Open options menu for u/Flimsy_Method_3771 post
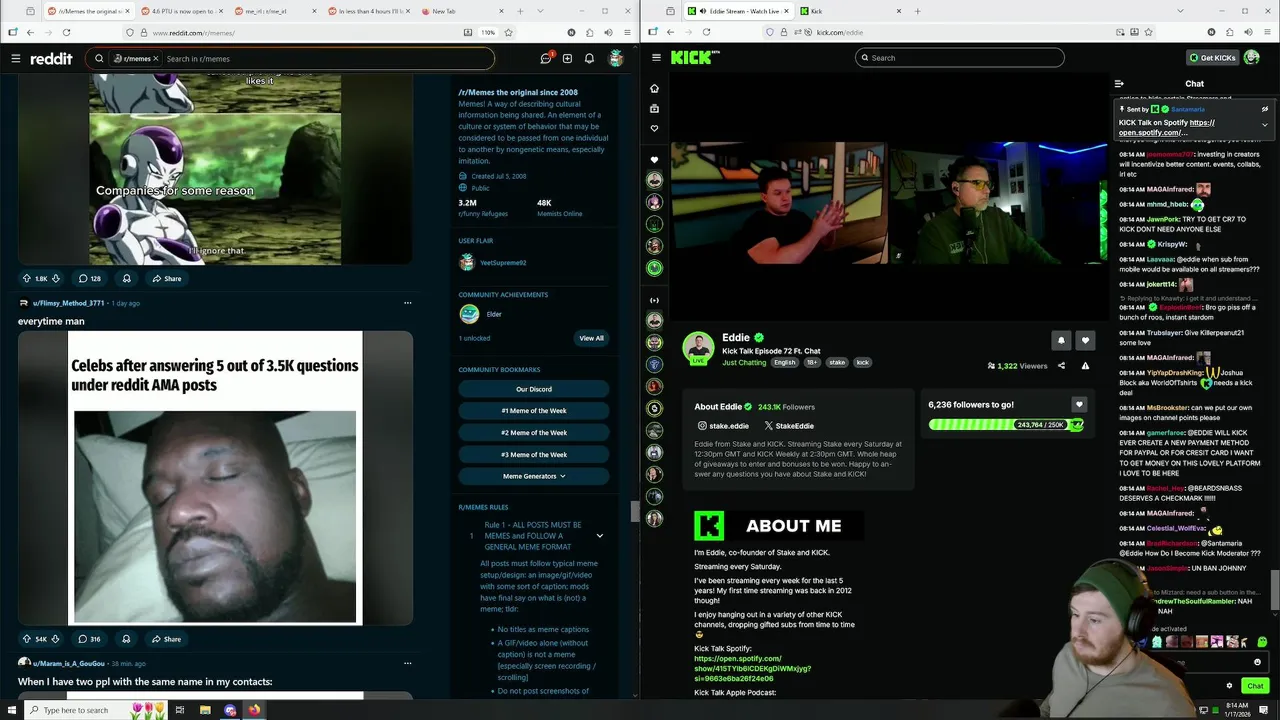Image resolution: width=1280 pixels, height=720 pixels. click(x=407, y=303)
